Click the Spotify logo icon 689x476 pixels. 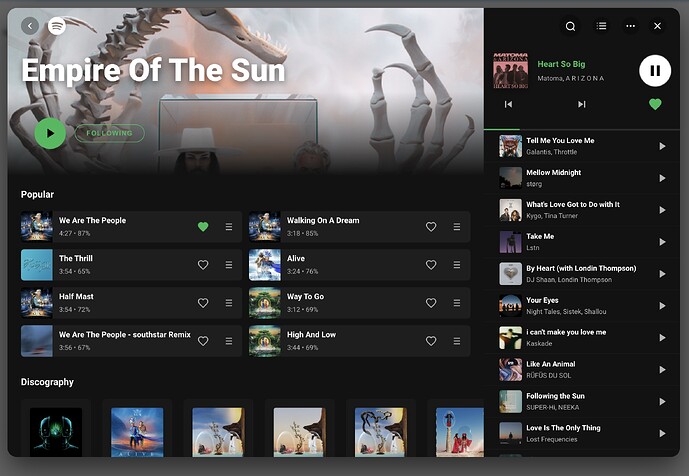(x=57, y=26)
